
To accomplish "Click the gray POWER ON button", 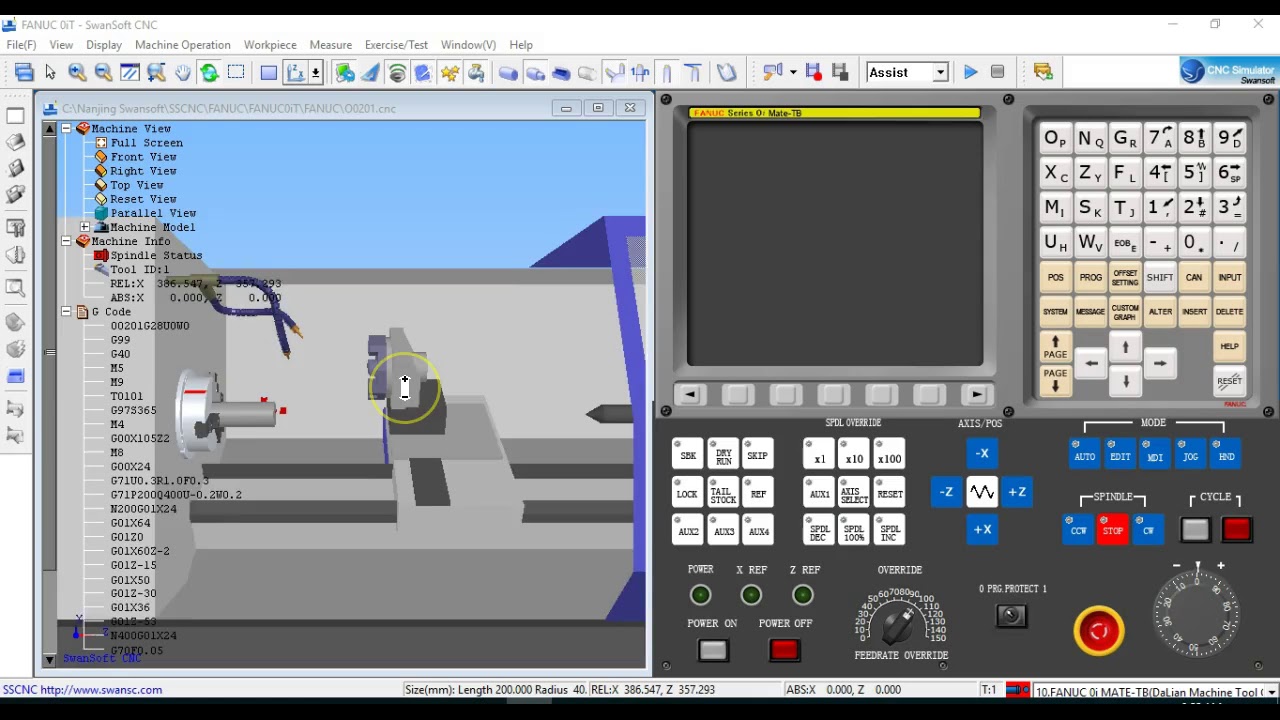I will pyautogui.click(x=713, y=650).
